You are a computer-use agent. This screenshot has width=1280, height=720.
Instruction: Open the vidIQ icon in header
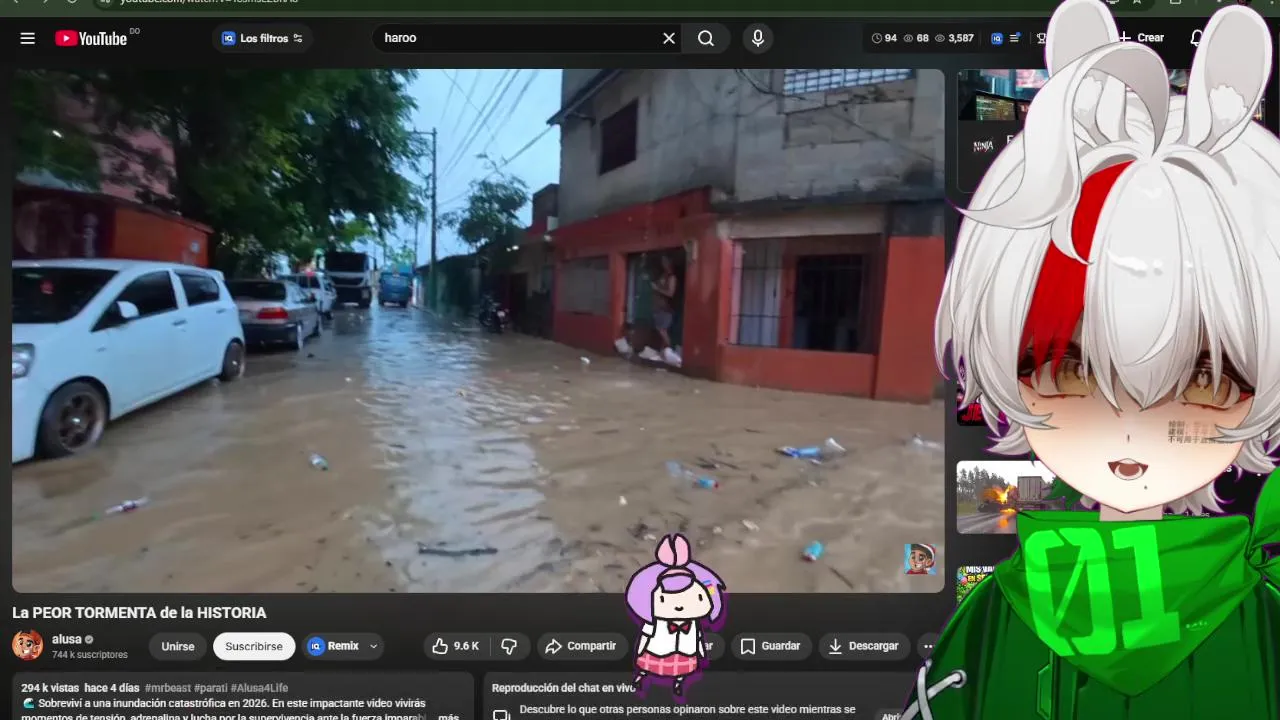997,38
